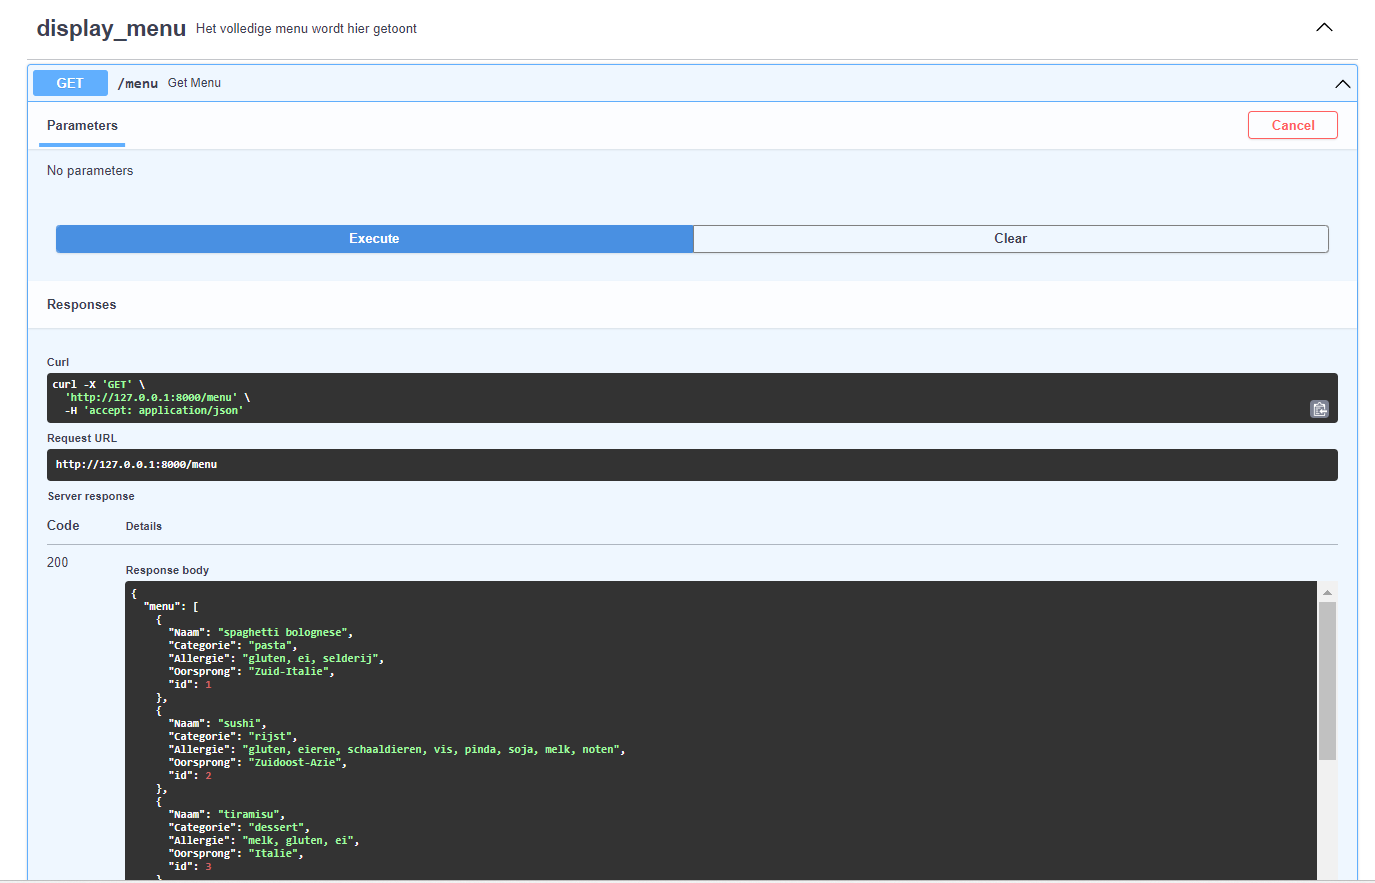Click the scroll-down arrow of the response body
Image resolution: width=1375 pixels, height=883 pixels.
(1327, 876)
